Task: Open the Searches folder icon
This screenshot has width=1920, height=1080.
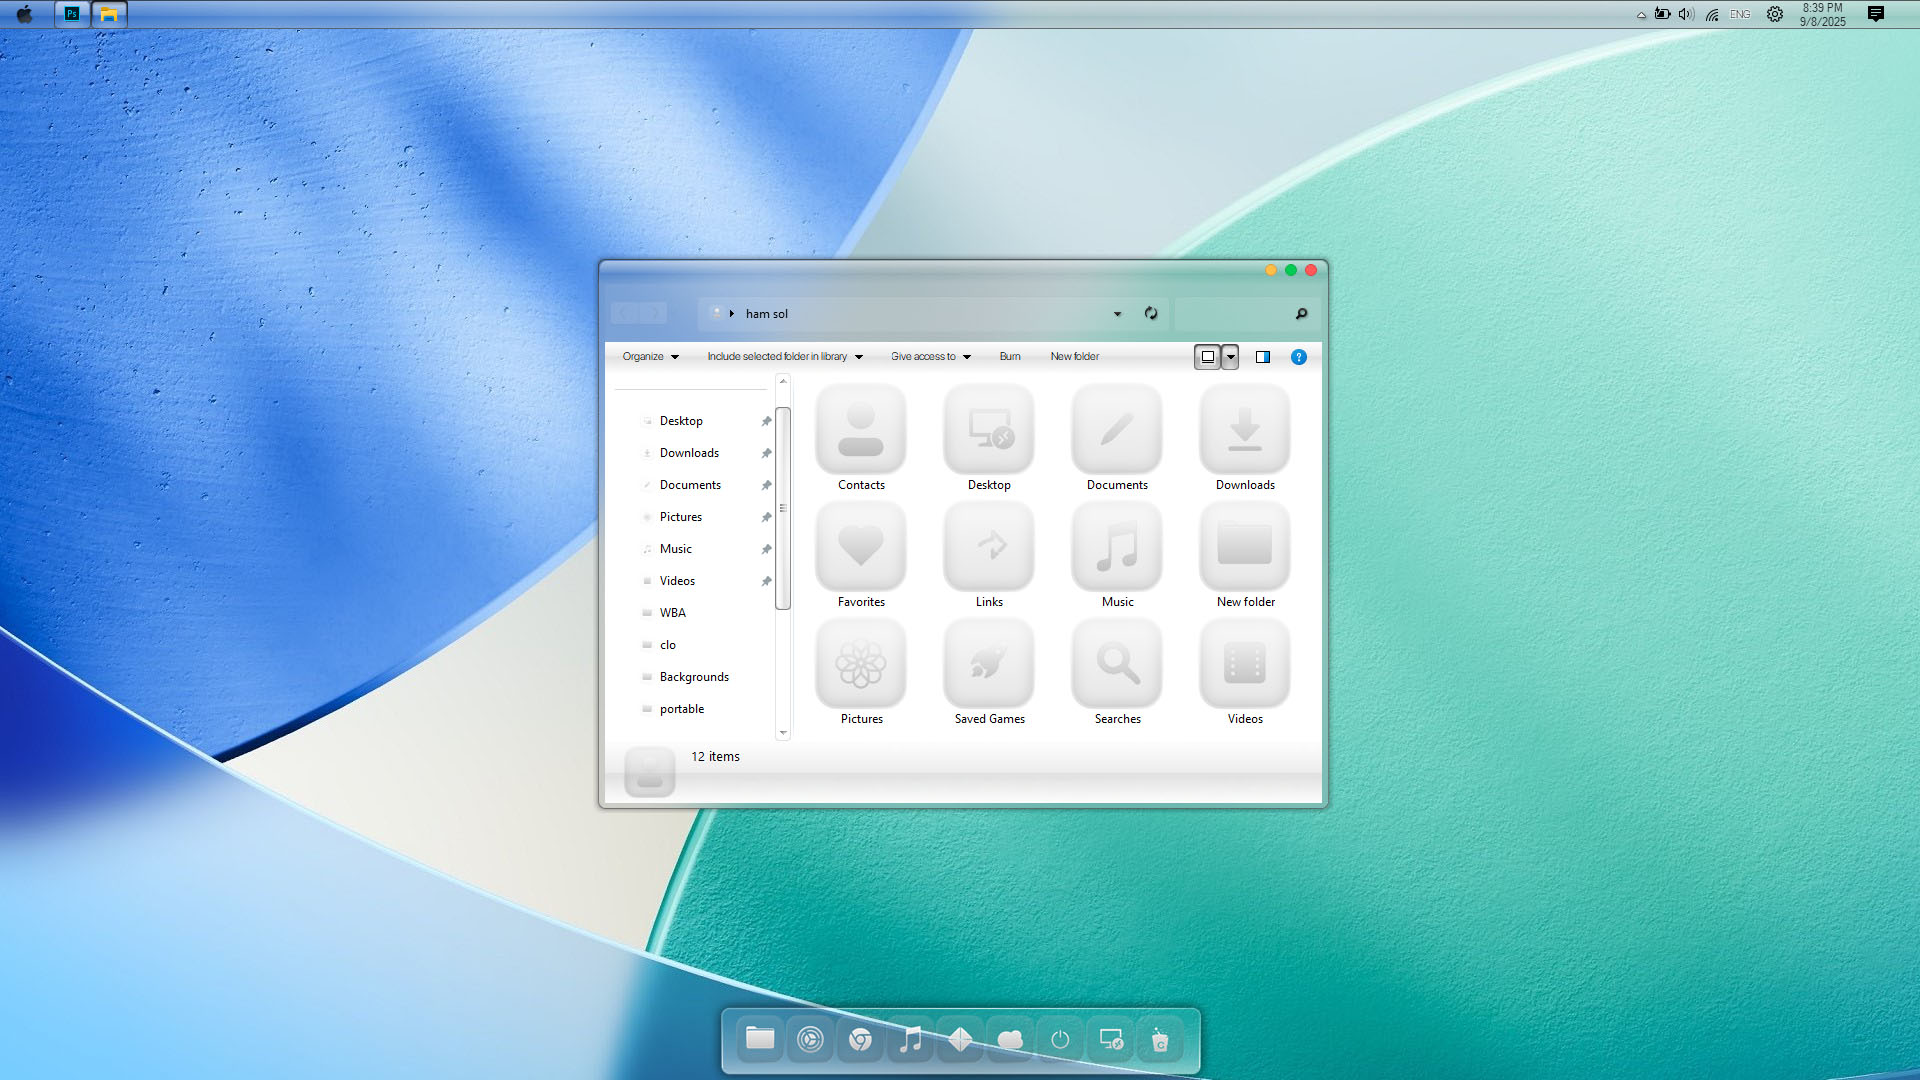Action: pos(1116,664)
